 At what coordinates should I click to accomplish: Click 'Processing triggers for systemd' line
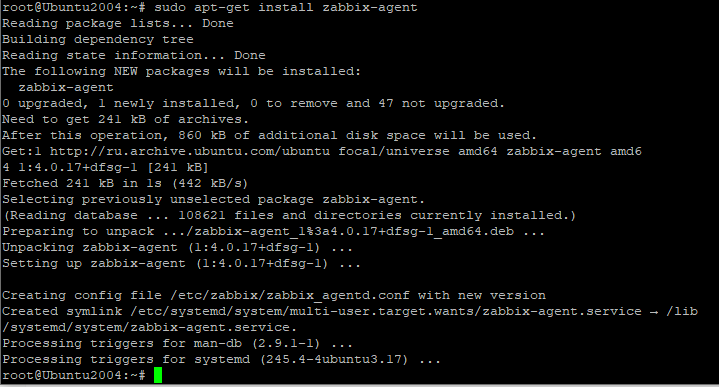(x=221, y=359)
